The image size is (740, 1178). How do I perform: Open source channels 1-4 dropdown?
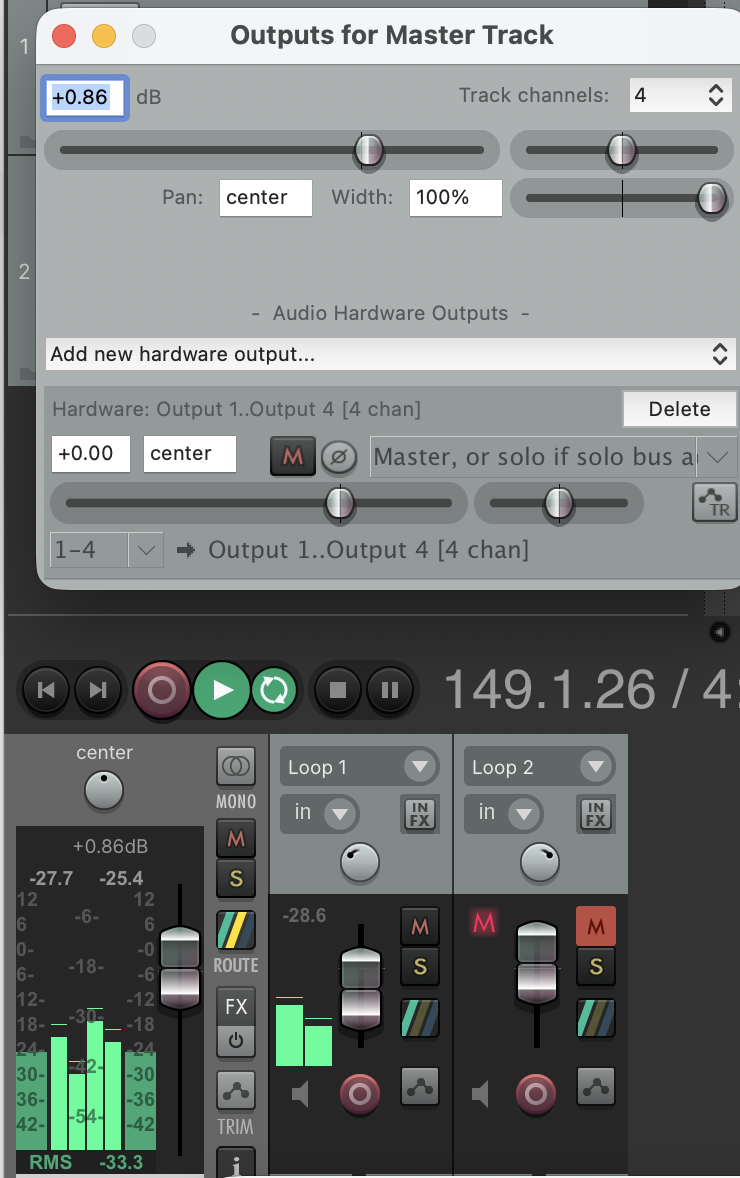pyautogui.click(x=106, y=550)
